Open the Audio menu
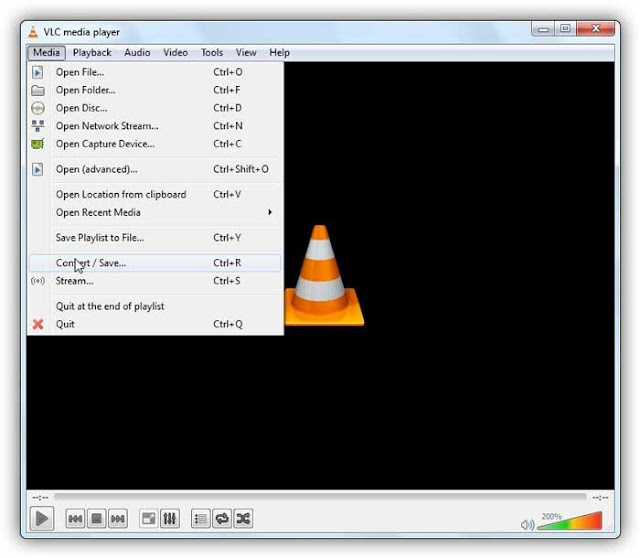The width and height of the screenshot is (640, 558). (x=137, y=53)
